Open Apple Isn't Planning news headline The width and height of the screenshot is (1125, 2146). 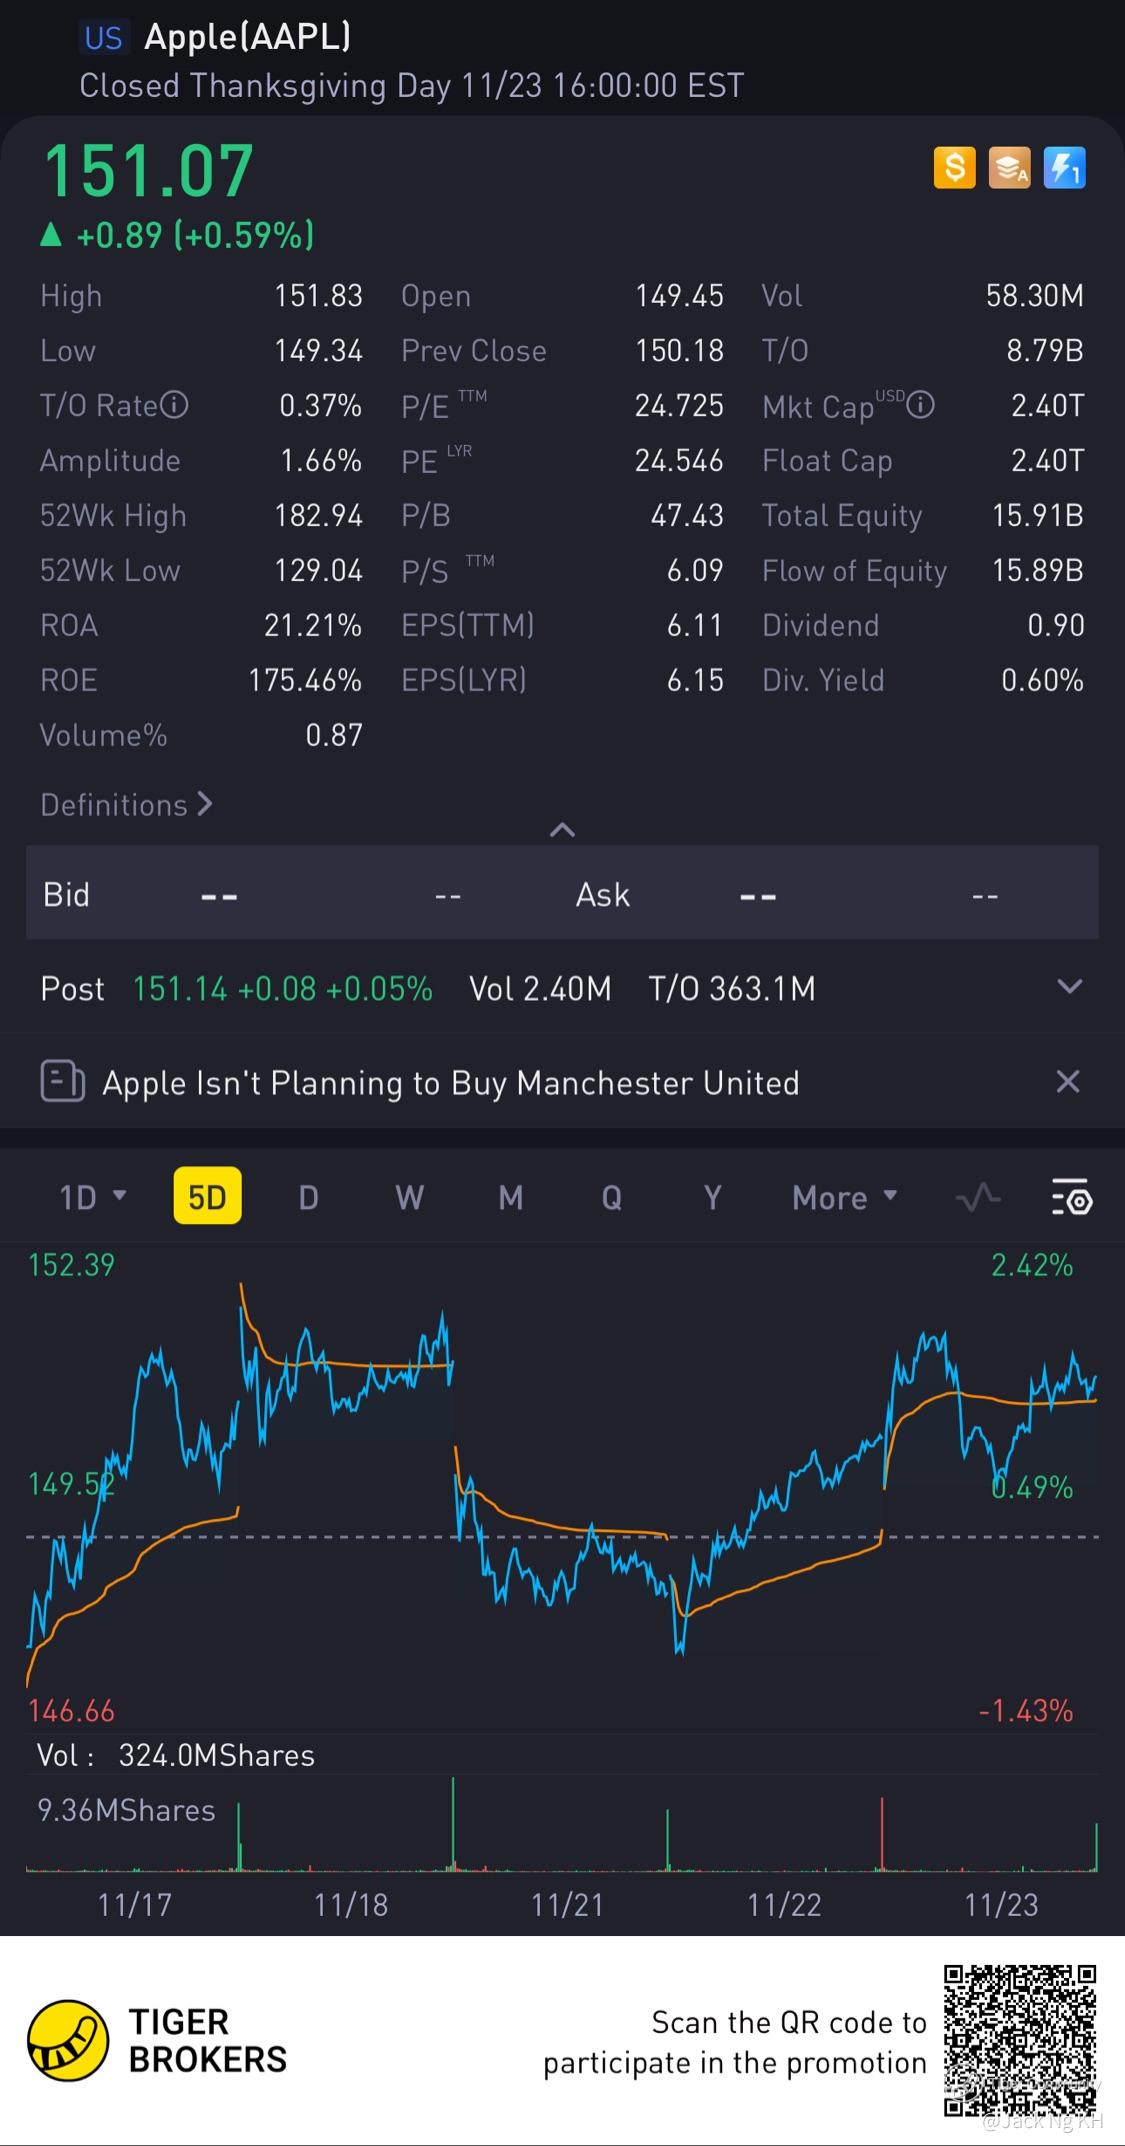click(450, 1083)
